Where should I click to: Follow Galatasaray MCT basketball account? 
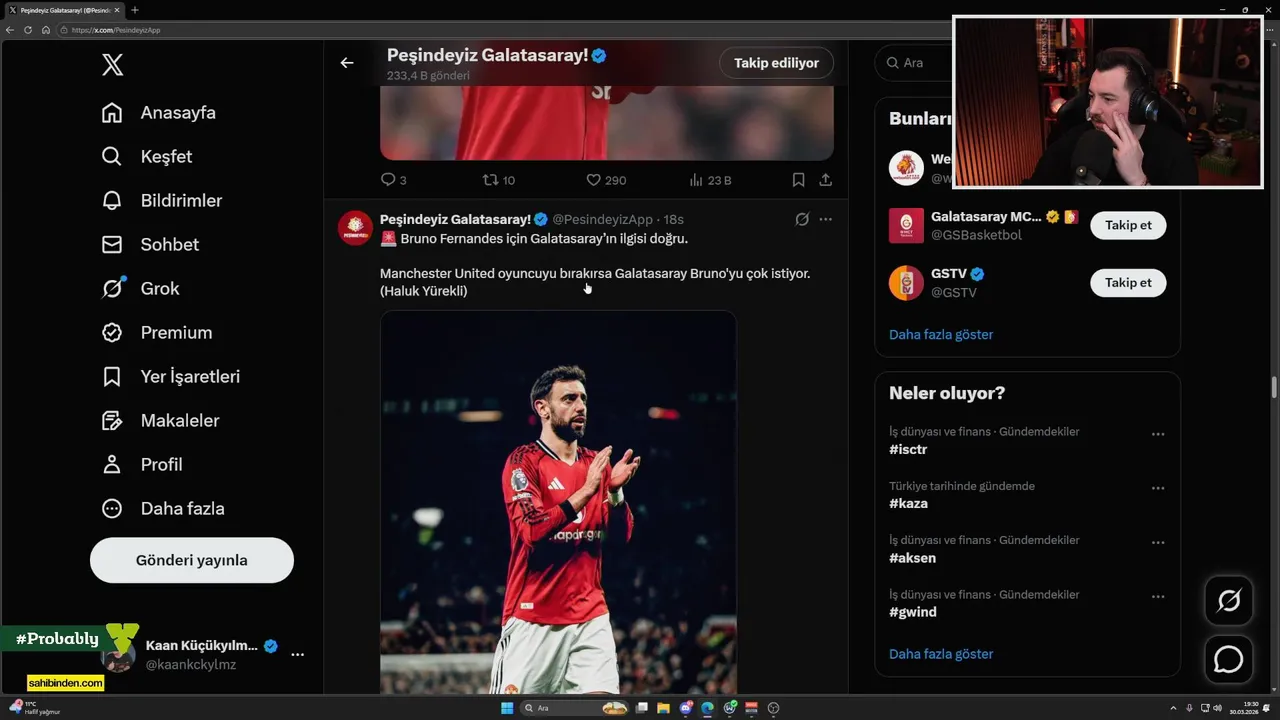1128,225
